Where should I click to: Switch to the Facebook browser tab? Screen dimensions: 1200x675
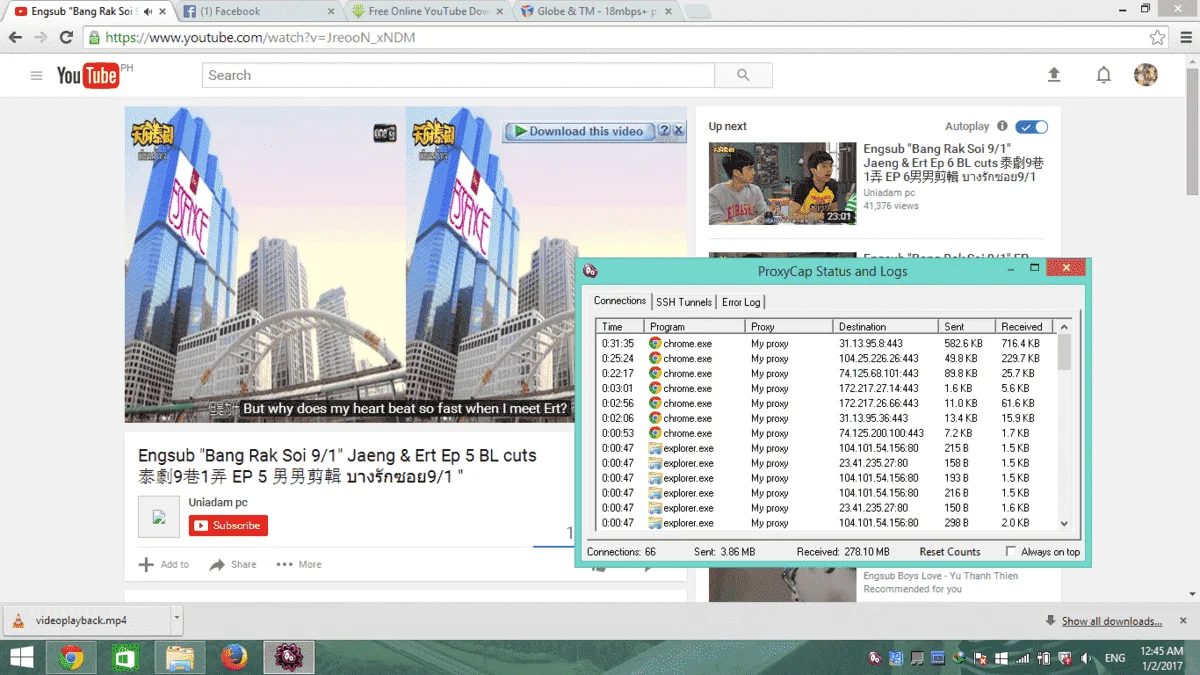coord(259,12)
